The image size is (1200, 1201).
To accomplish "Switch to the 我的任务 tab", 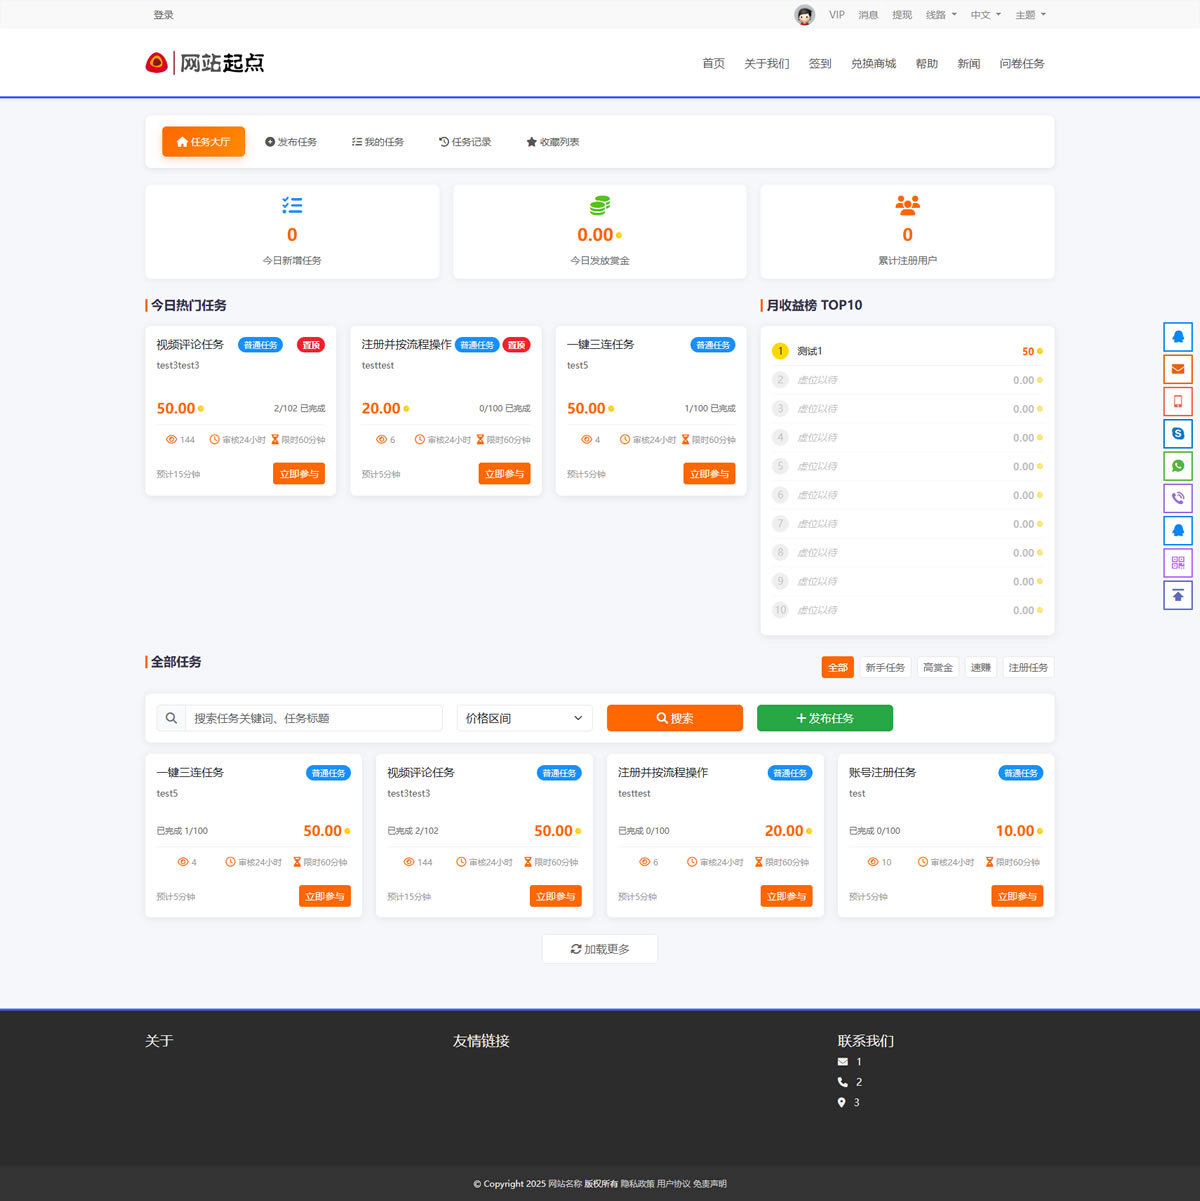I will point(378,142).
